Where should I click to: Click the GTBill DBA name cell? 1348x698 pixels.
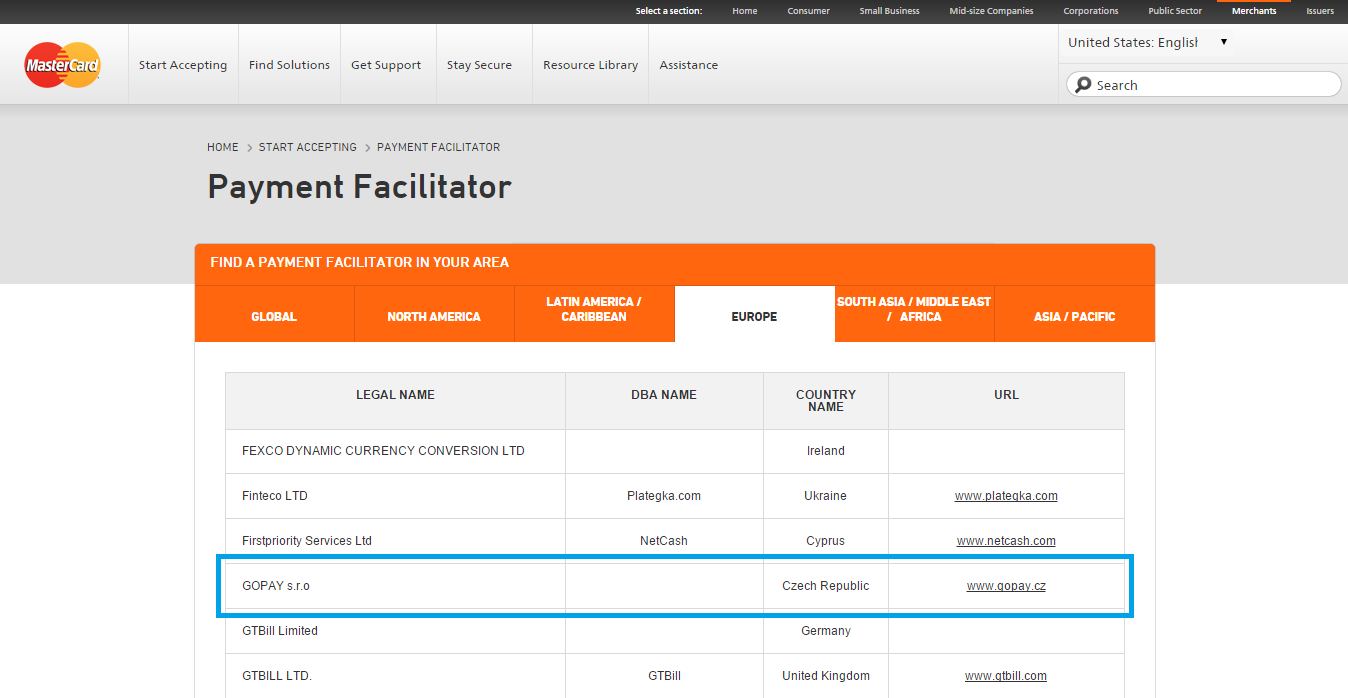(664, 676)
